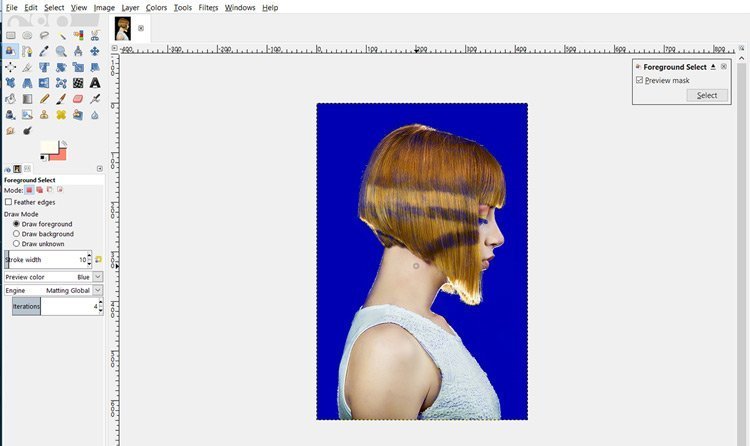Viewport: 750px width, 446px height.
Task: Set Mode to add to selection
Action: click(x=39, y=190)
